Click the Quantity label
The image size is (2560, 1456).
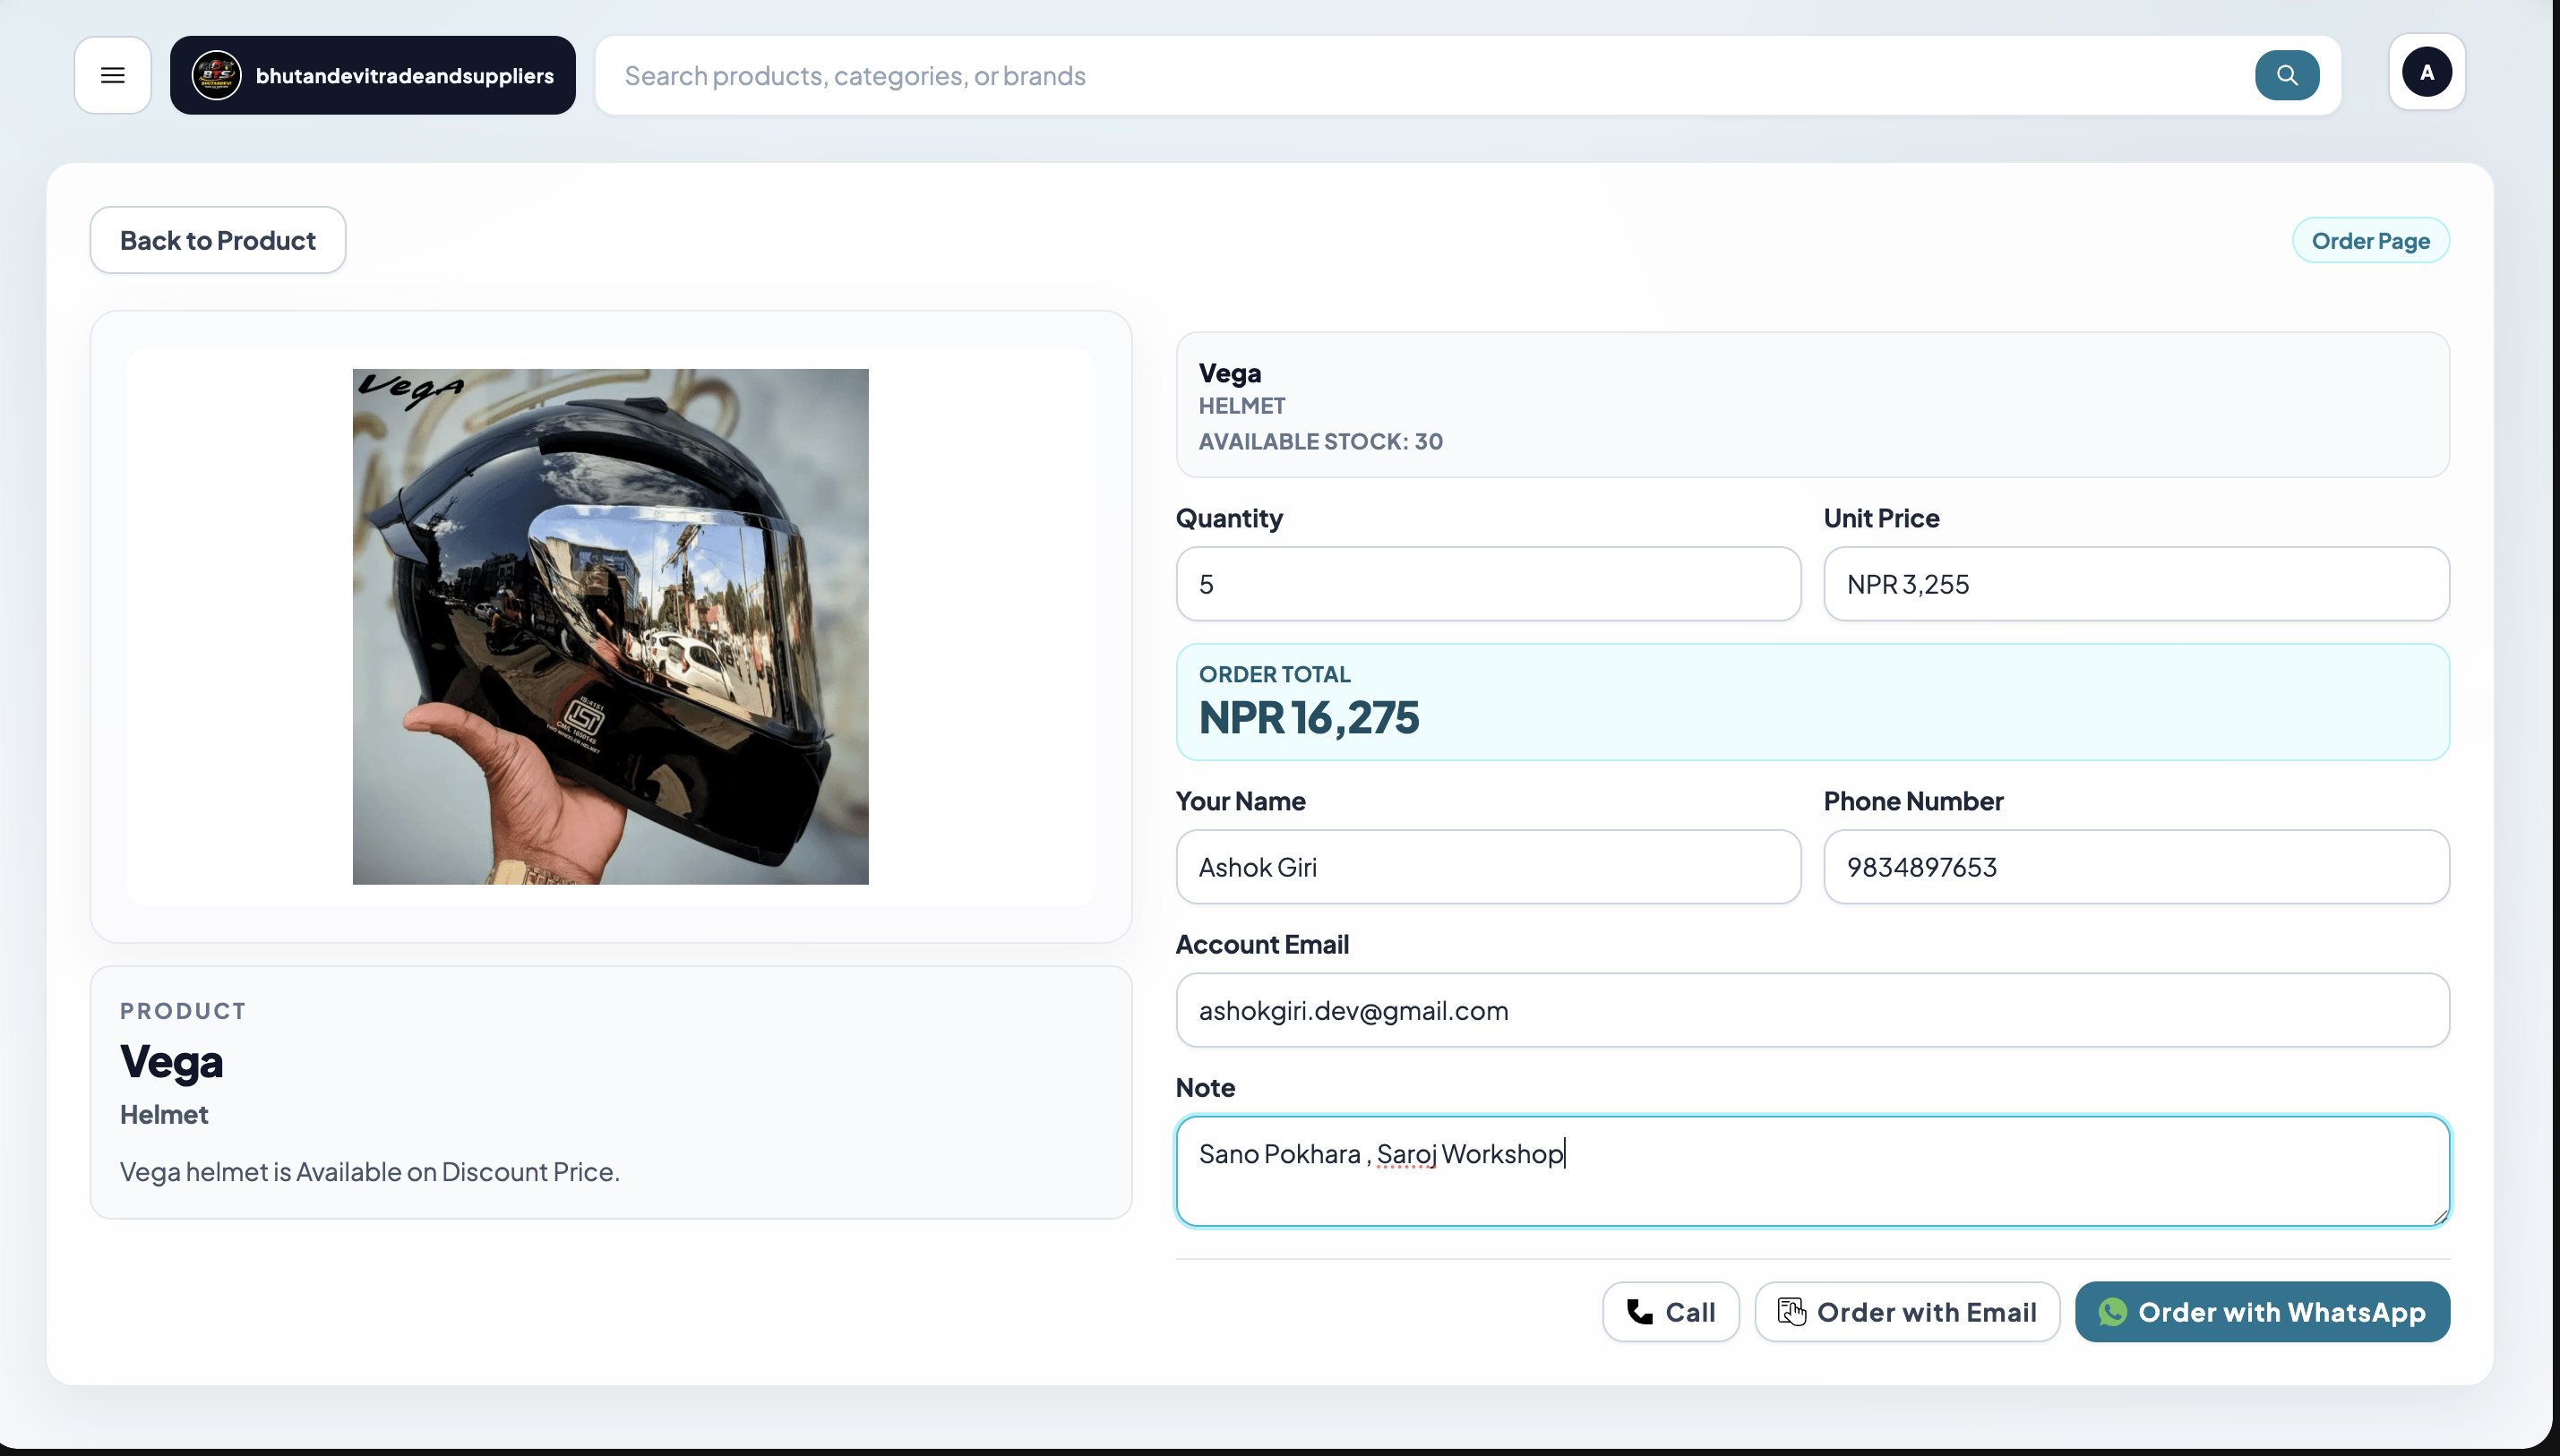pyautogui.click(x=1229, y=518)
